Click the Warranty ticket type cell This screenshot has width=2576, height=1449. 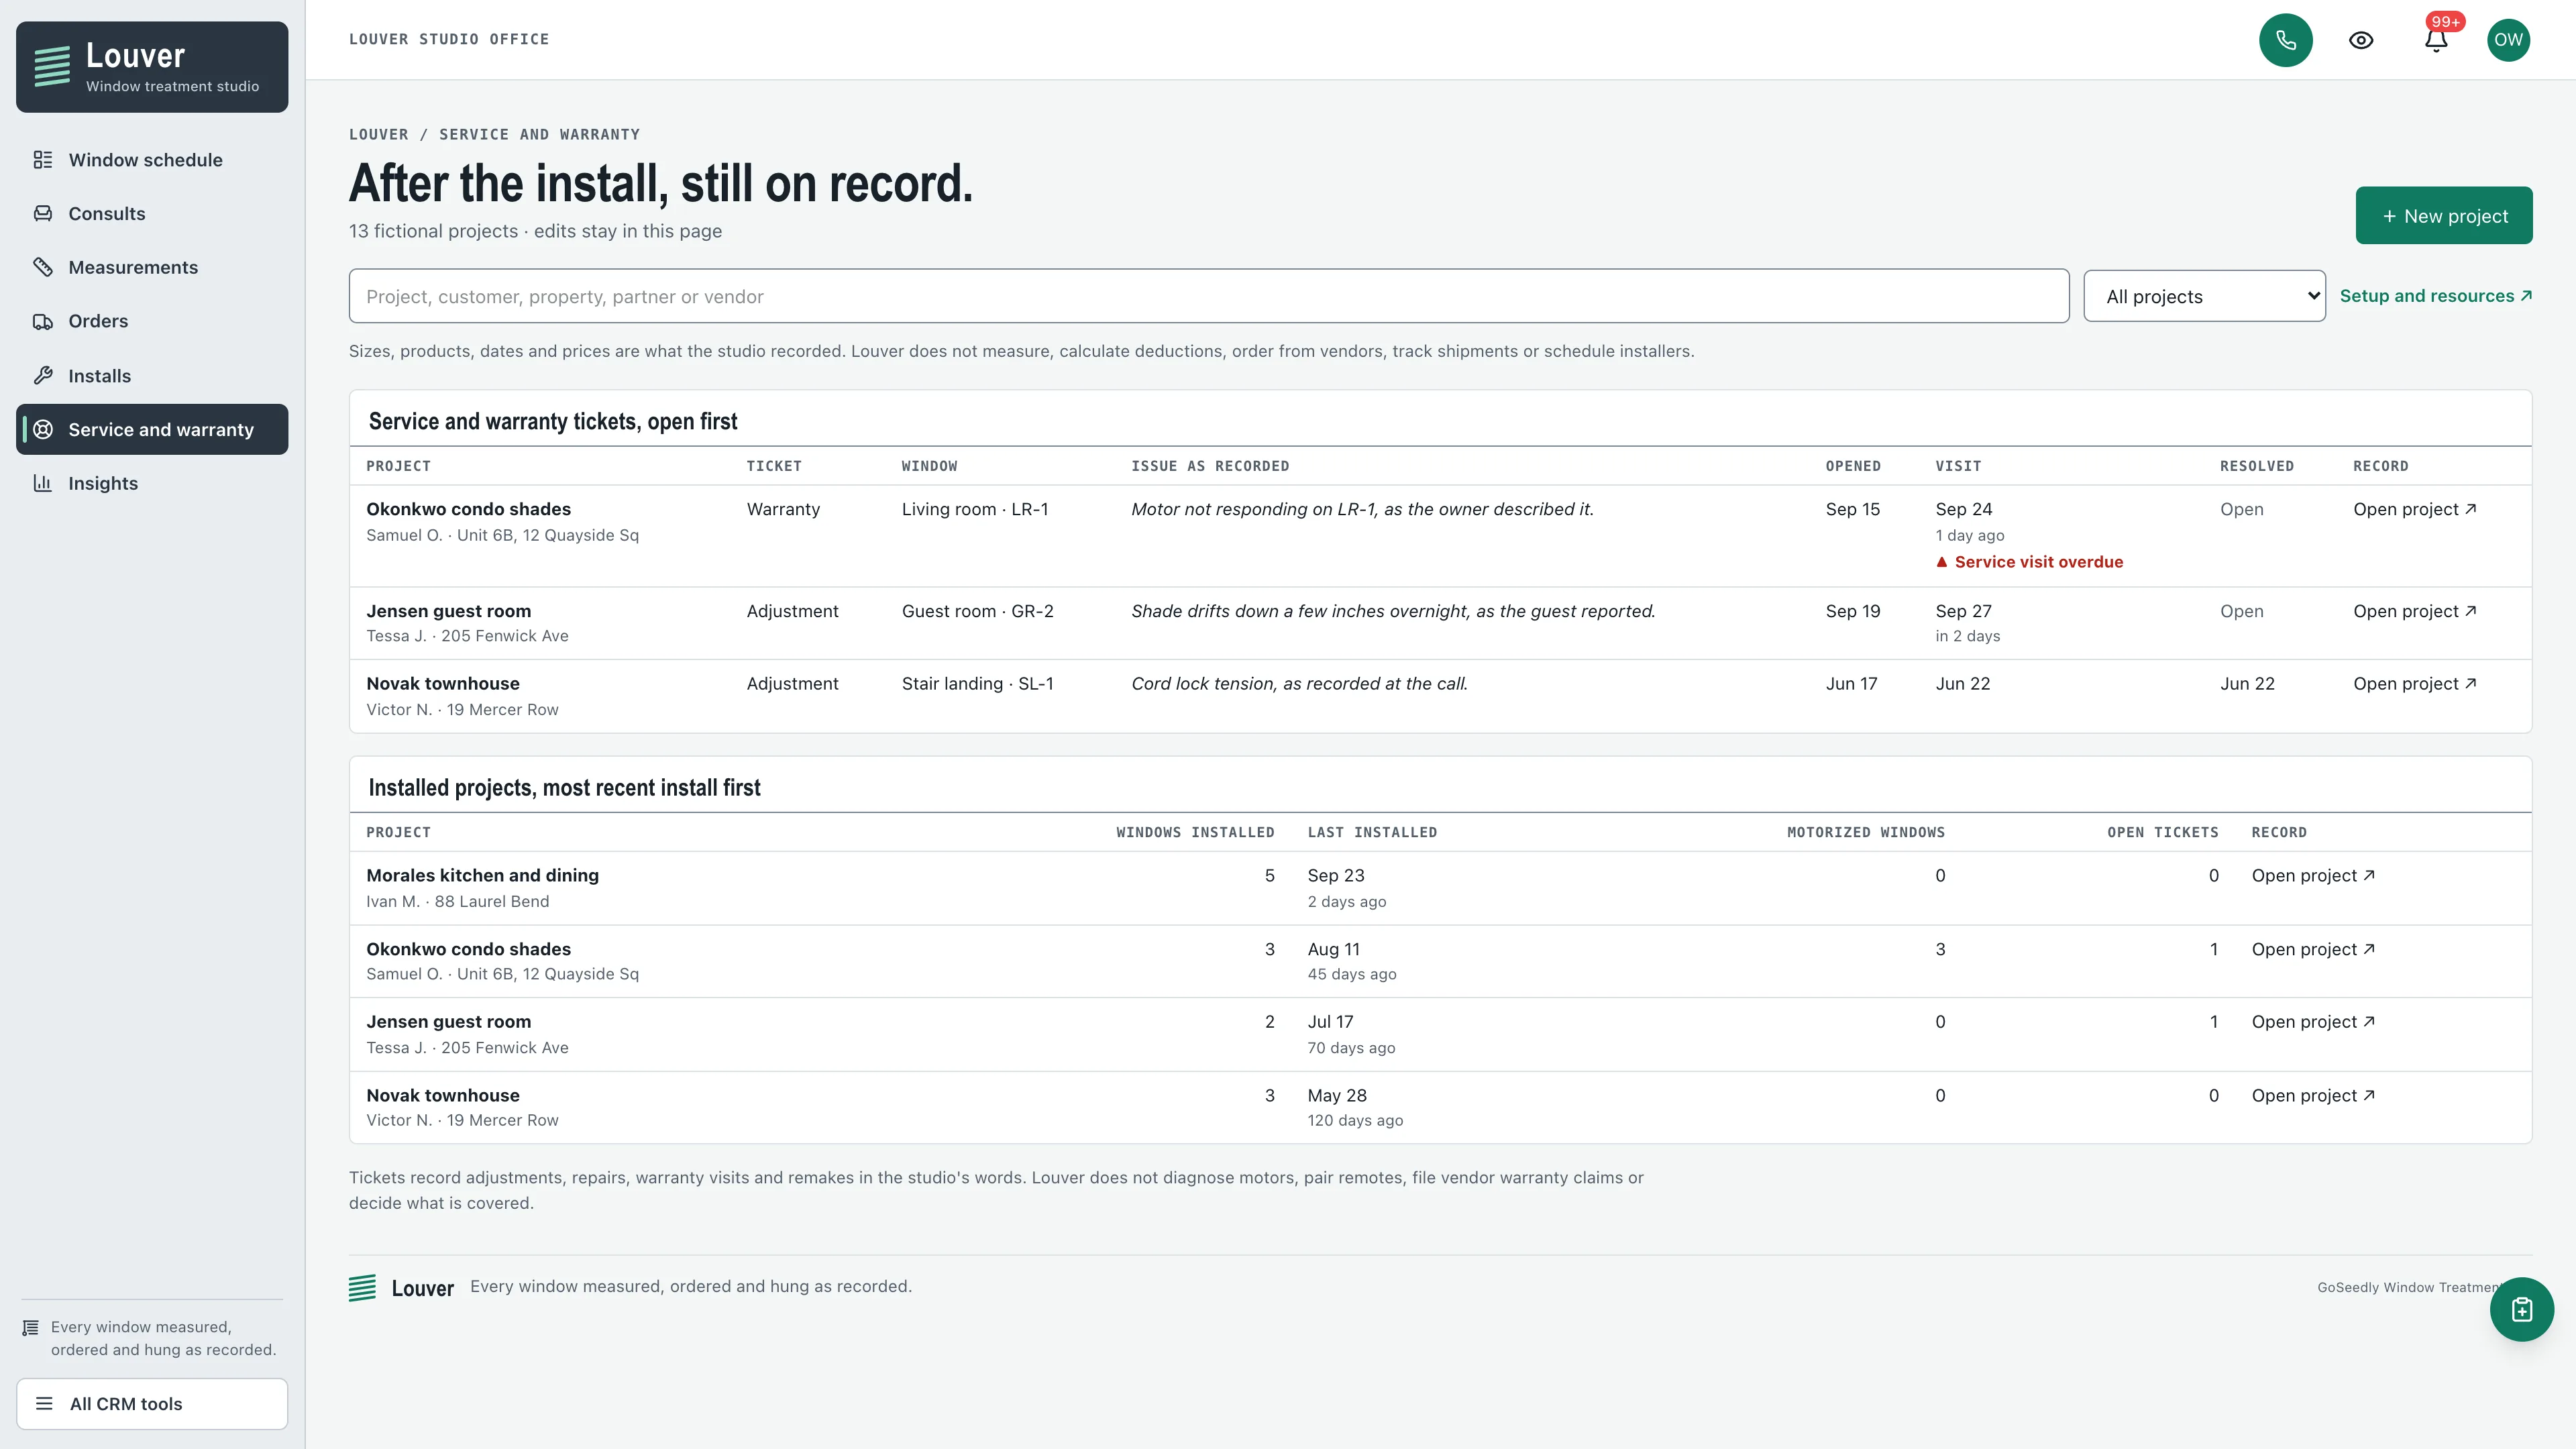[783, 509]
